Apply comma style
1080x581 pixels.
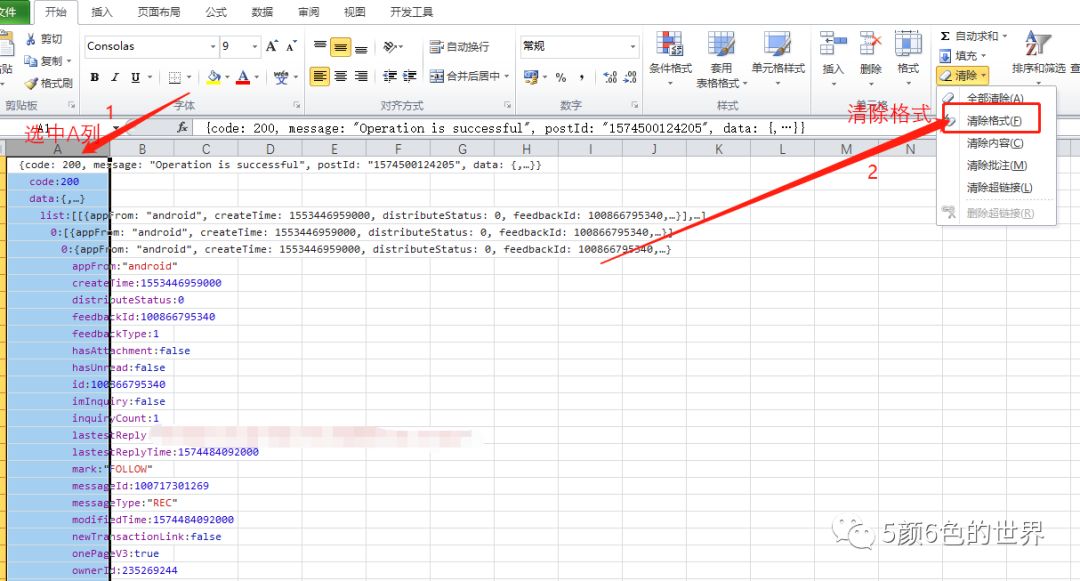click(582, 77)
